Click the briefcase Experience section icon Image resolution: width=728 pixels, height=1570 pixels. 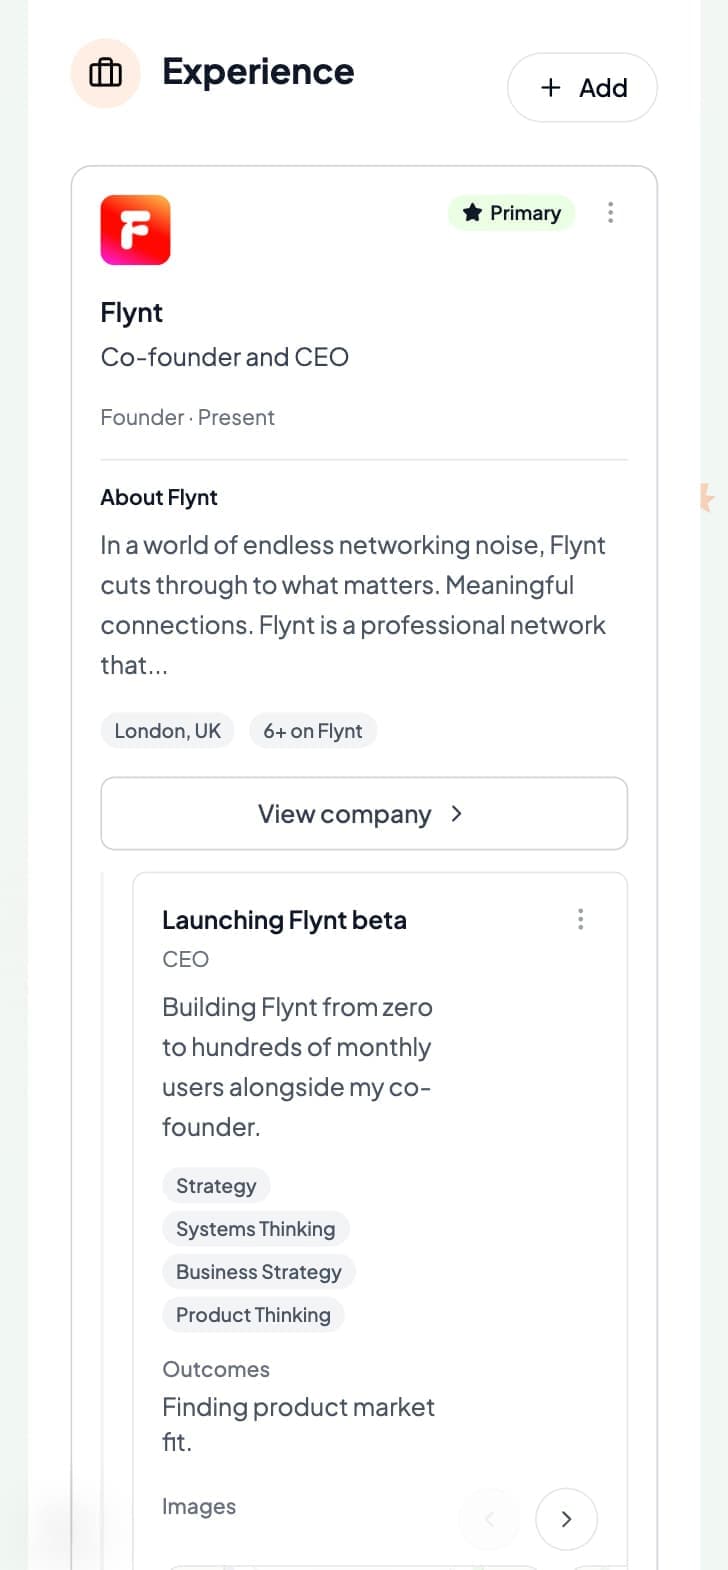tap(105, 73)
